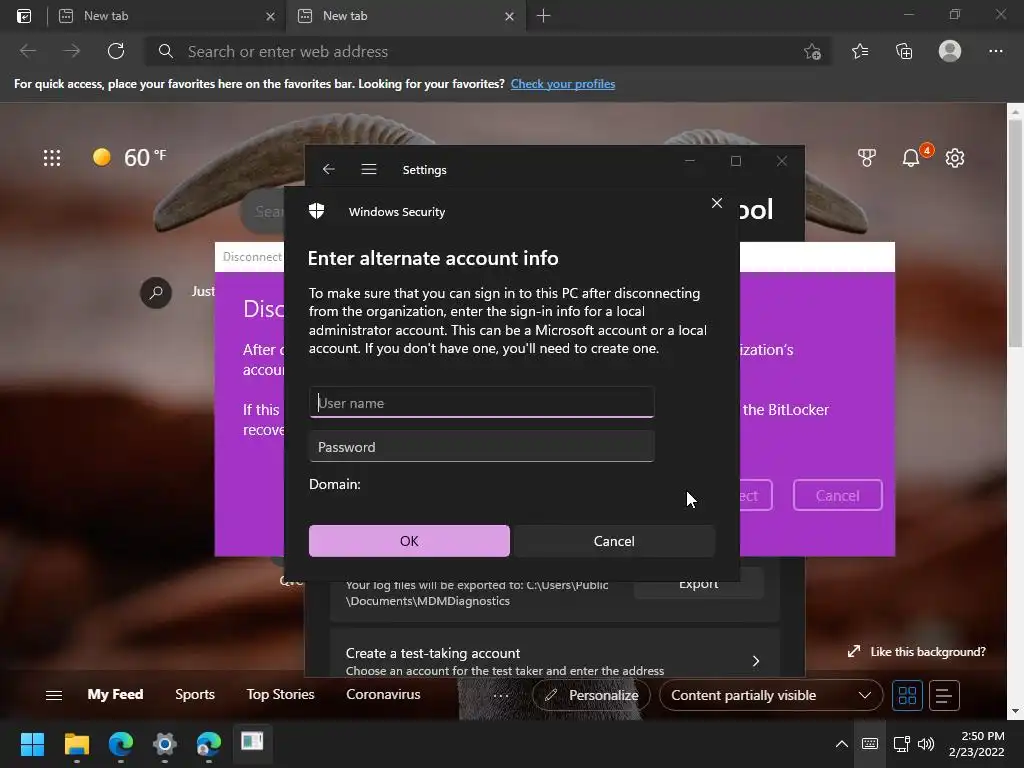Open Windows Start menu
This screenshot has width=1024, height=768.
pyautogui.click(x=32, y=744)
